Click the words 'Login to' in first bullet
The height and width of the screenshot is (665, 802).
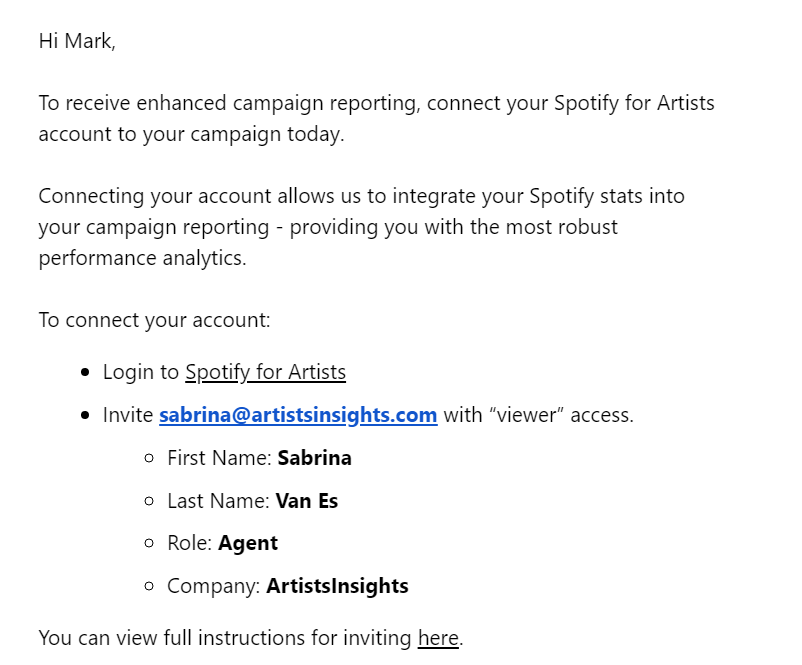click(141, 372)
